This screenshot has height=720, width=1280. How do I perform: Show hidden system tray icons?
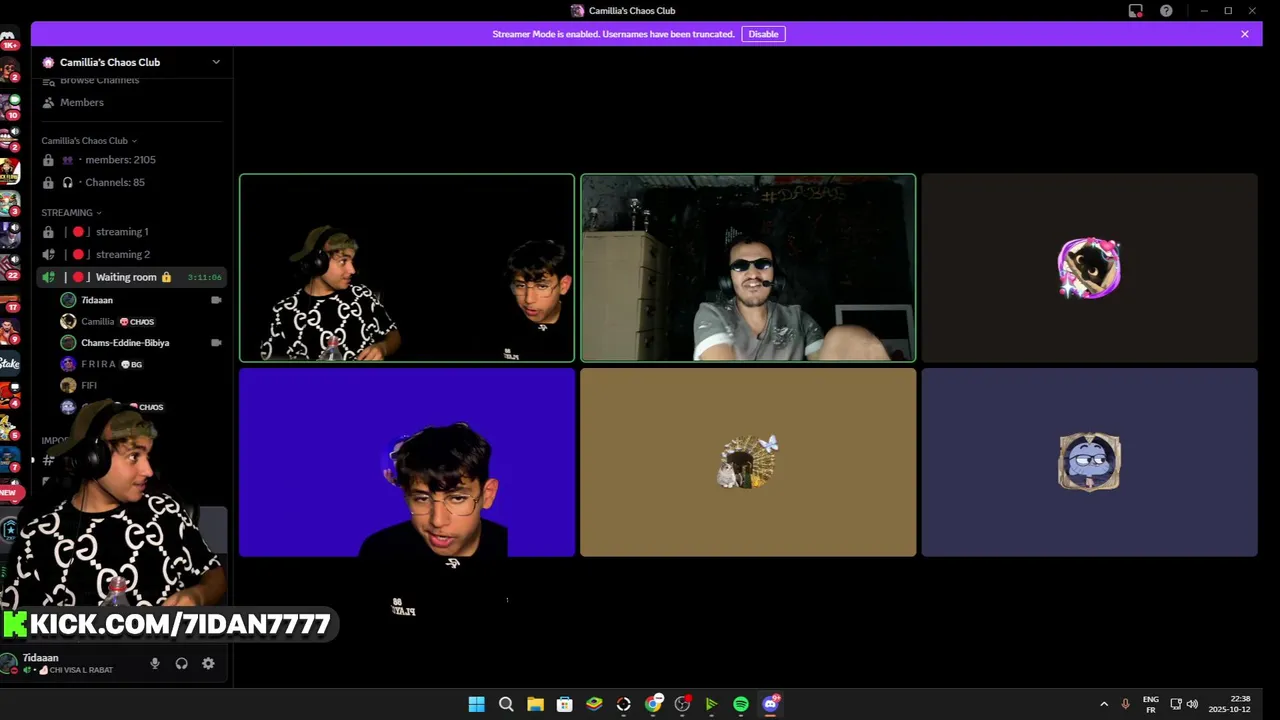click(1104, 704)
